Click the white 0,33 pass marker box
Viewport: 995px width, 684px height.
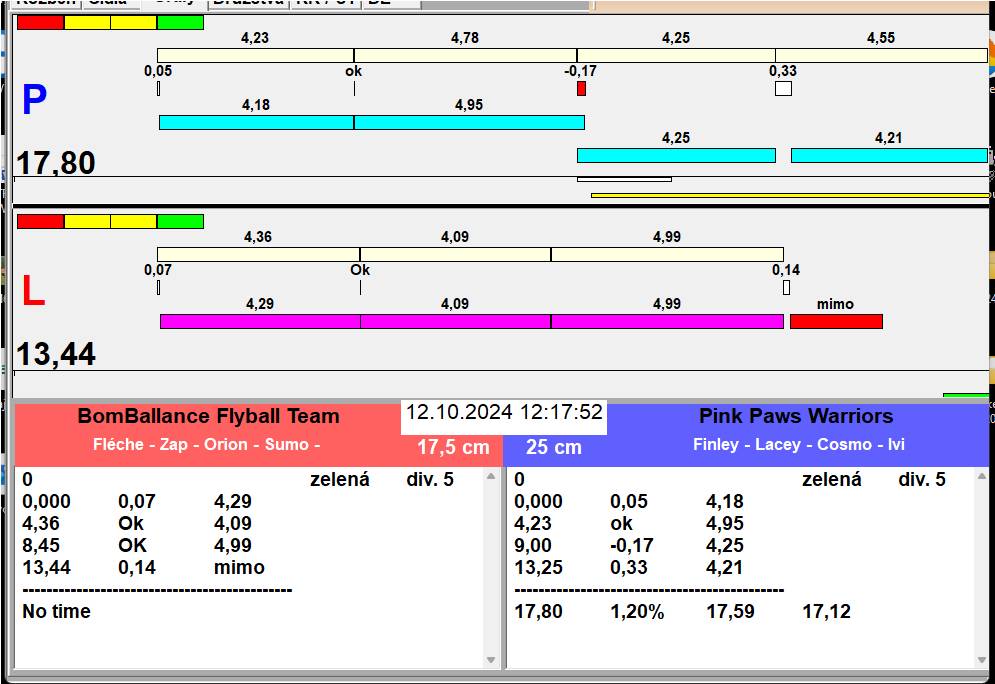tap(783, 88)
